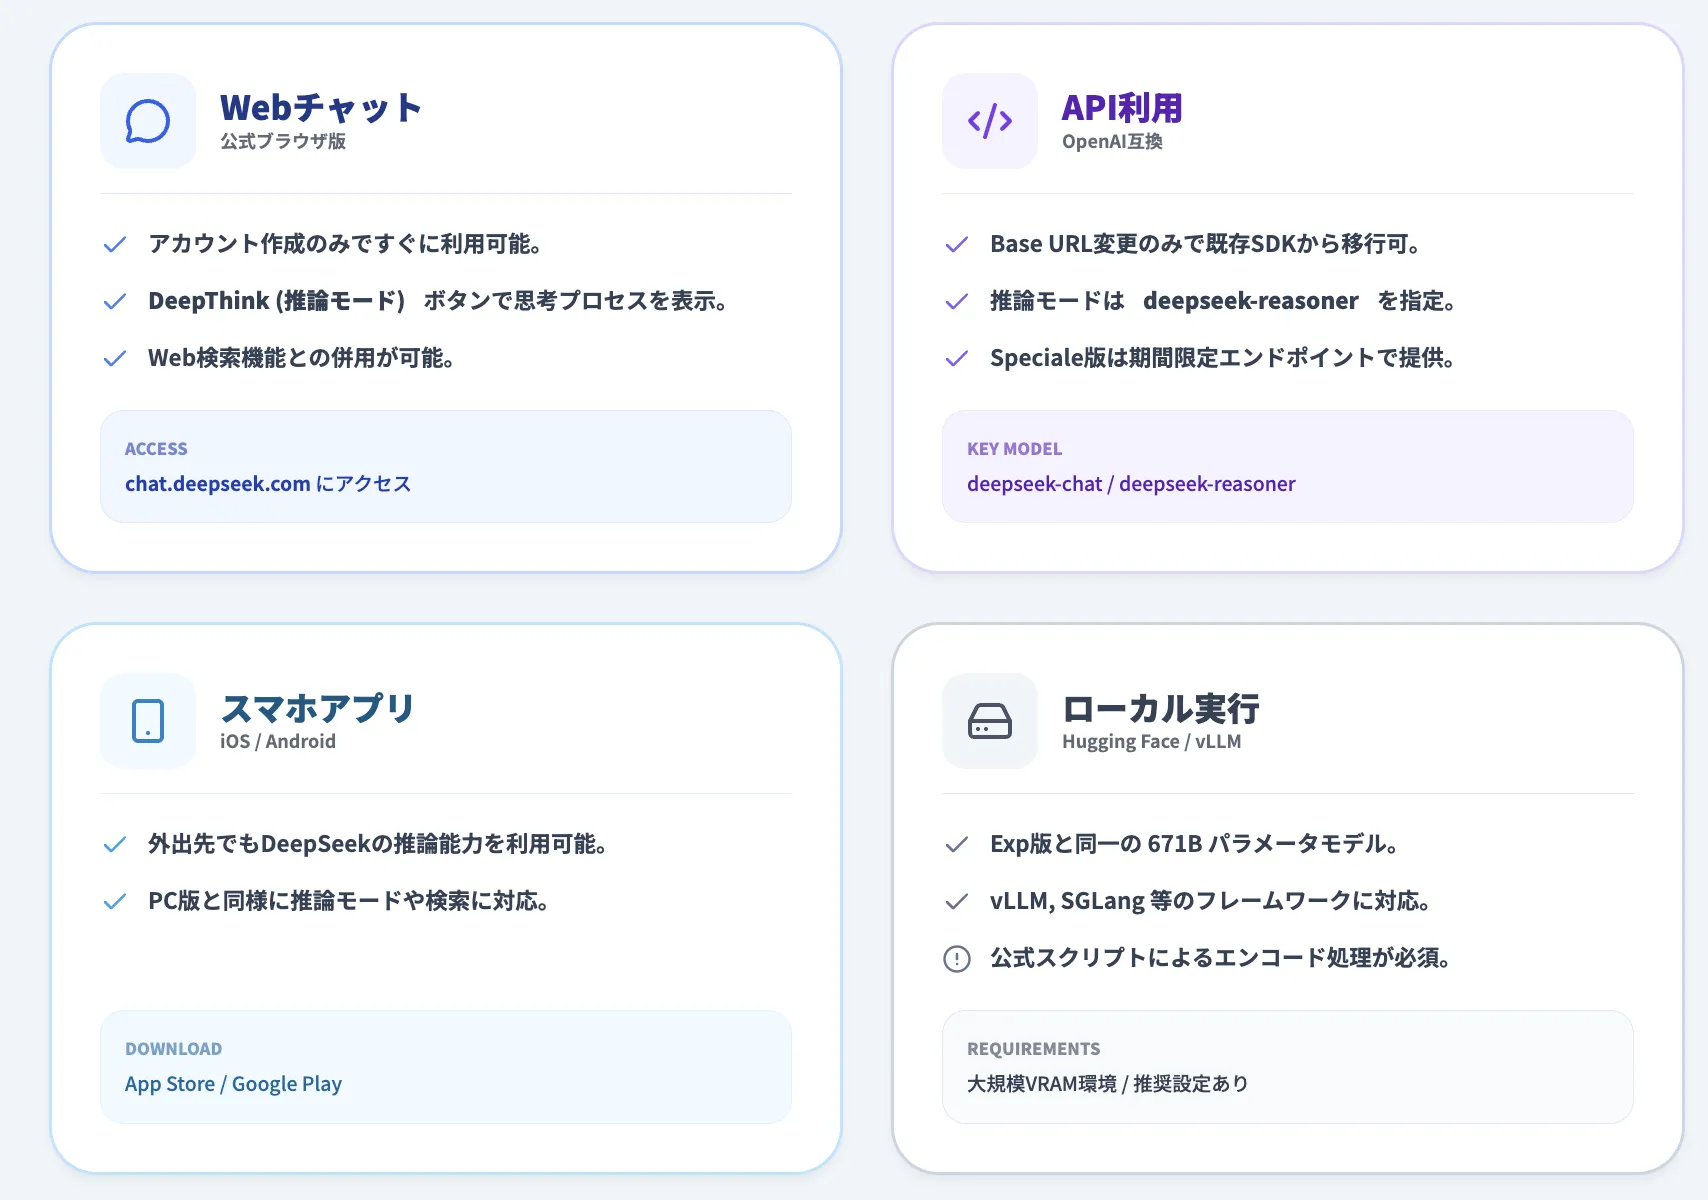Viewport: 1708px width, 1200px height.
Task: Open the App Store / Google Play link
Action: tap(233, 1083)
